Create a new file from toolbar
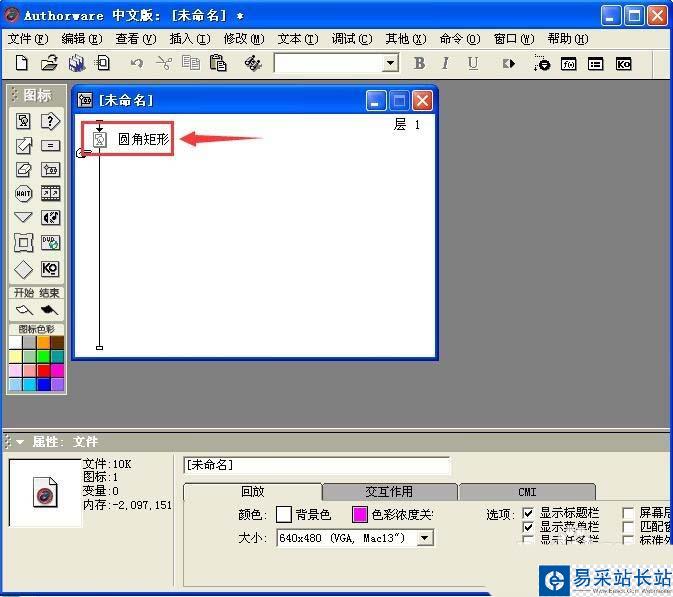This screenshot has width=673, height=597. pyautogui.click(x=21, y=63)
